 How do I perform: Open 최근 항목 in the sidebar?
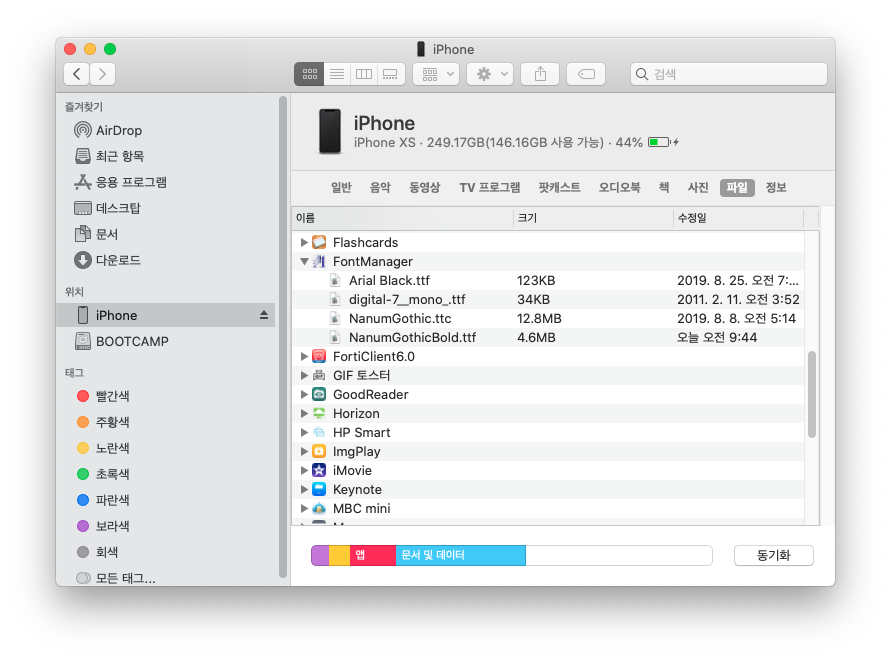click(165, 156)
